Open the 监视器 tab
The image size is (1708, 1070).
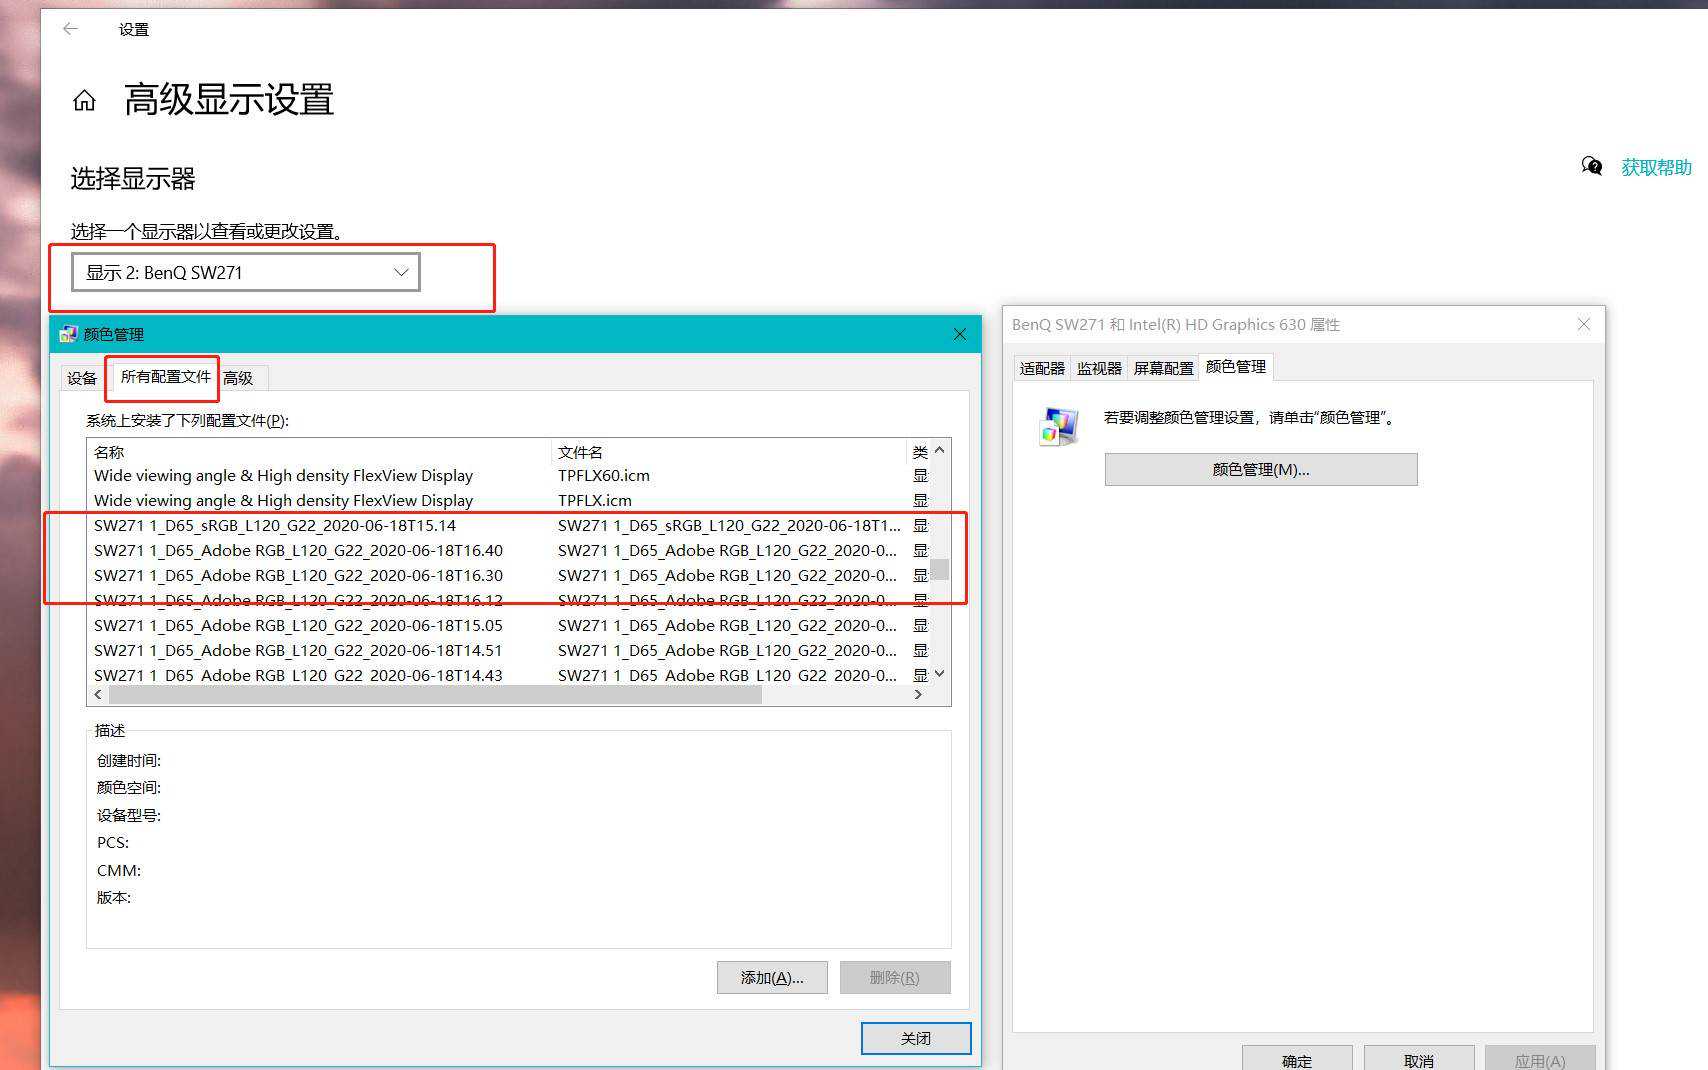pyautogui.click(x=1099, y=368)
